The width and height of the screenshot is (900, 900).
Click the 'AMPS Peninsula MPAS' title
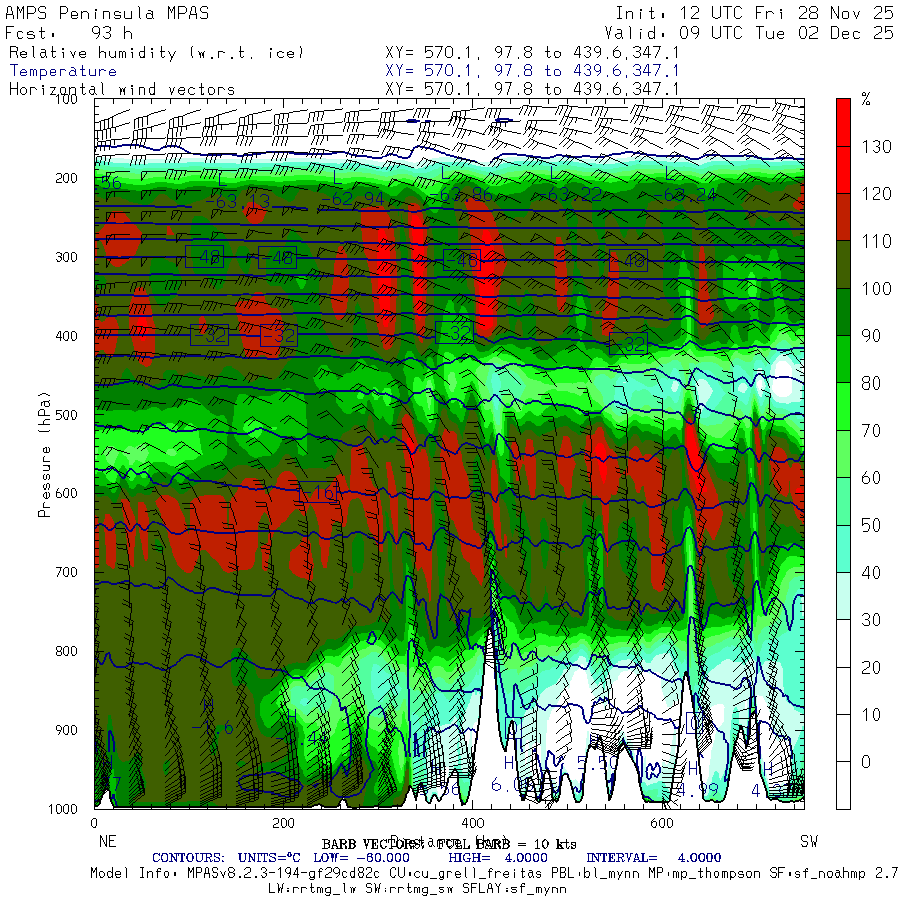click(x=107, y=13)
